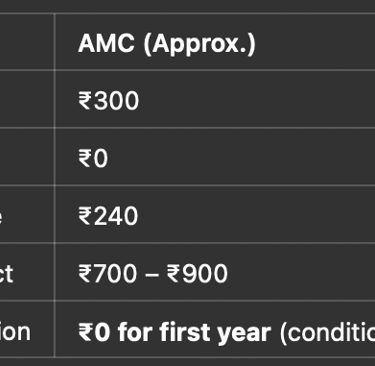This screenshot has width=375, height=366.
Task: Click the ₹900 amount in the range
Action: [x=197, y=274]
